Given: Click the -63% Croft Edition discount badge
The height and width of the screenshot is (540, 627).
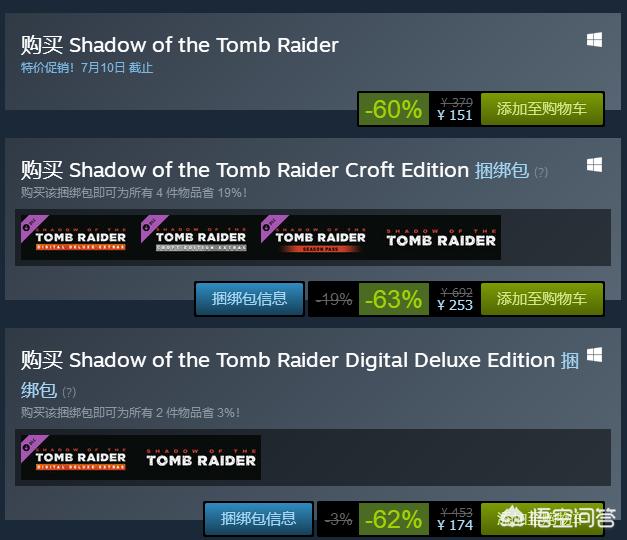Looking at the screenshot, I should pyautogui.click(x=393, y=299).
